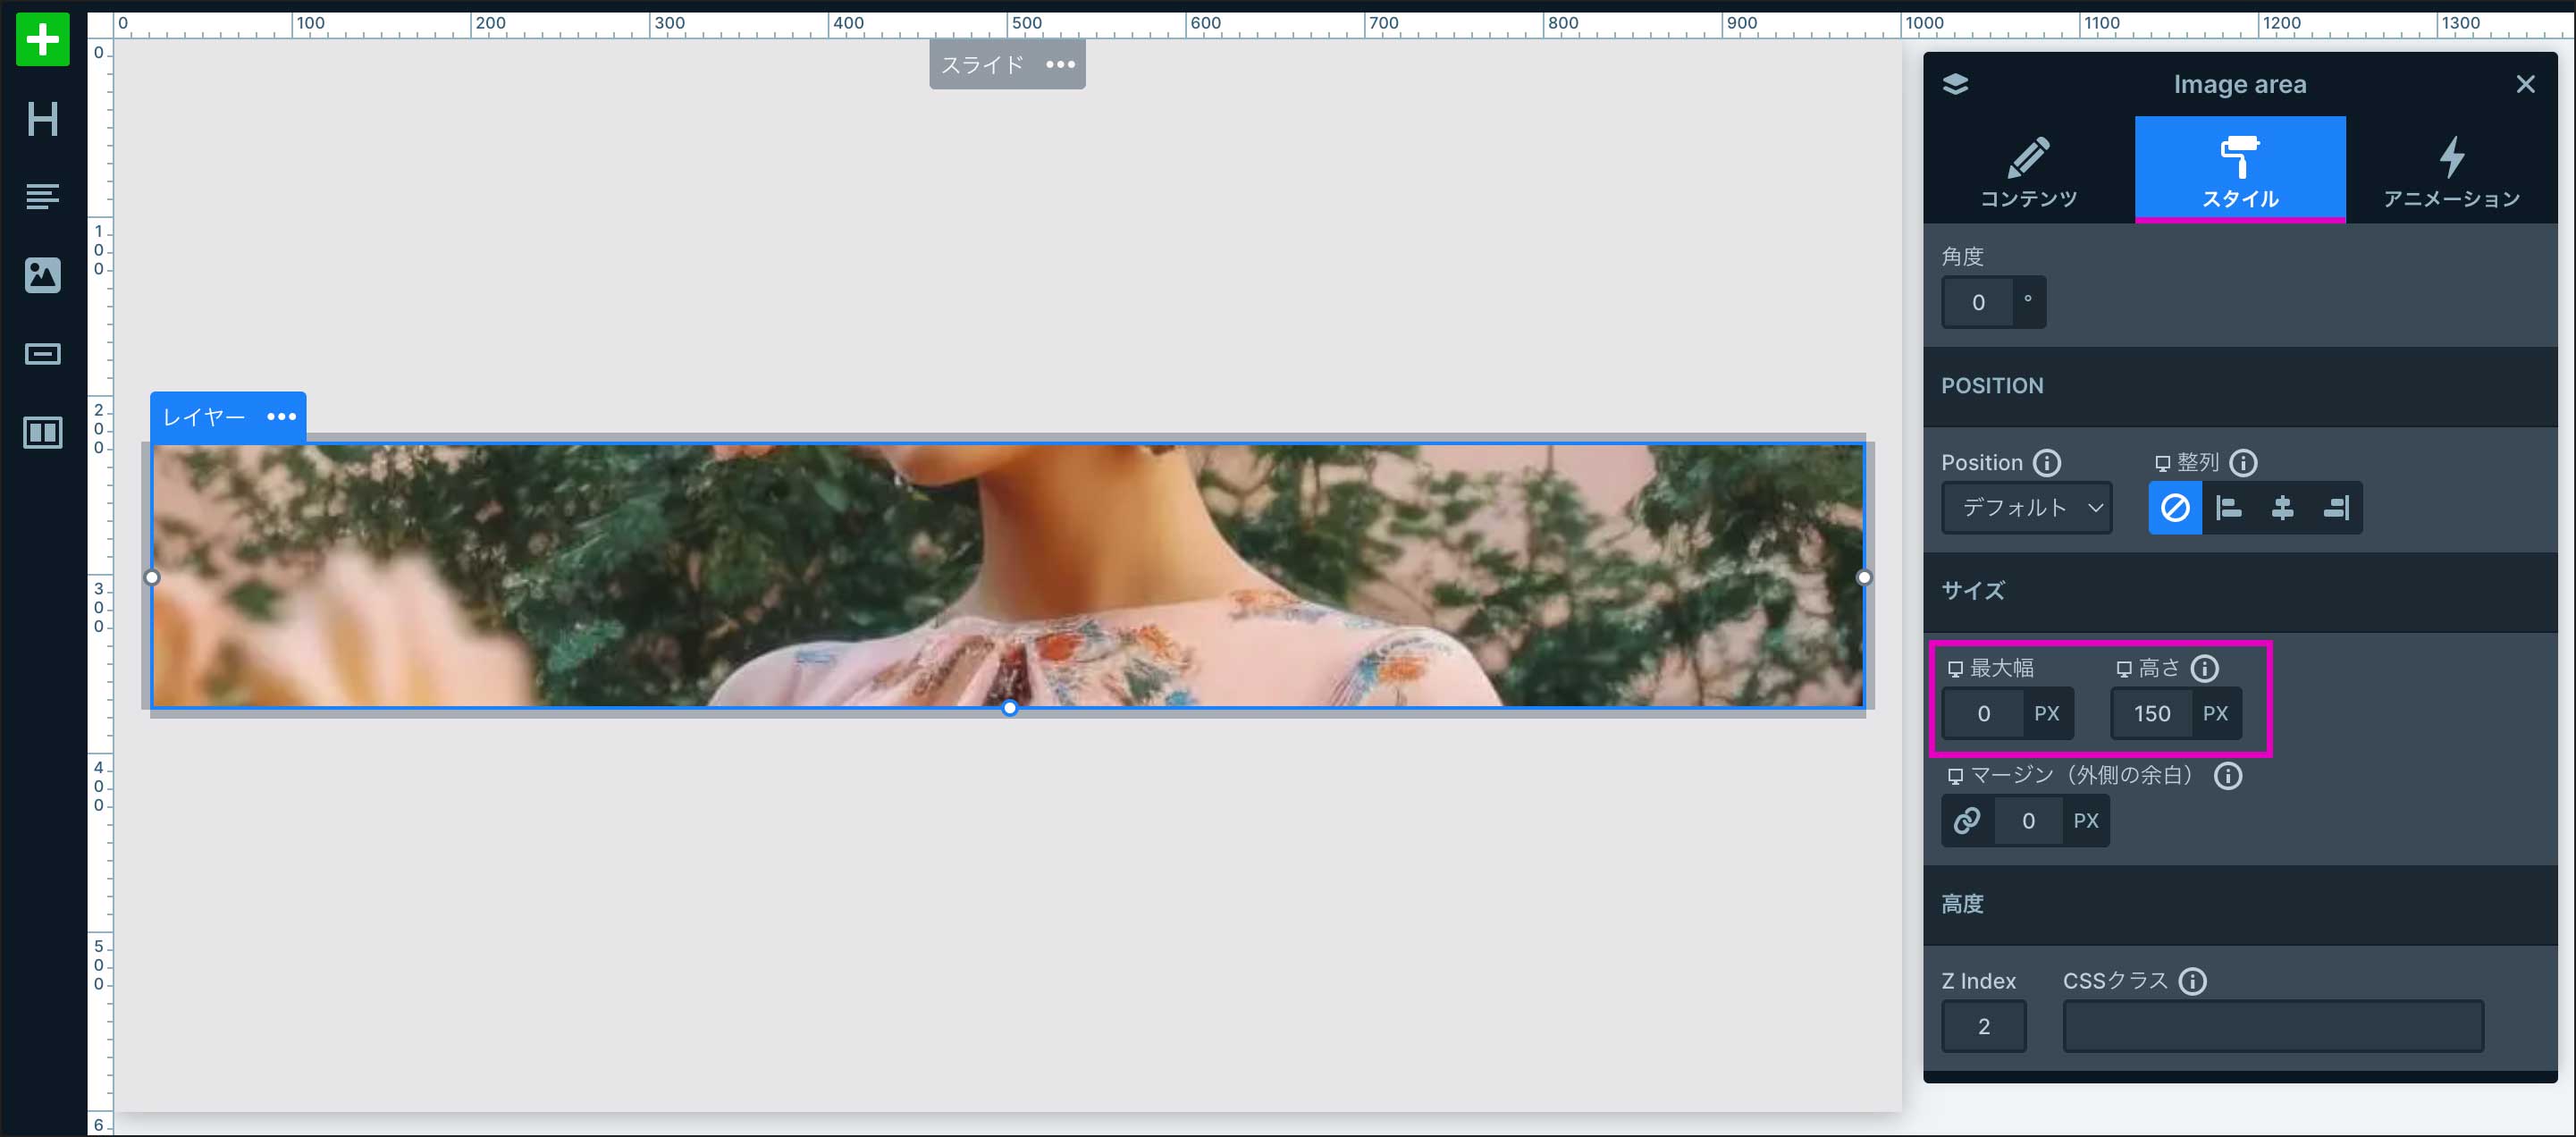Open the Position デフォルト dropdown
Image resolution: width=2576 pixels, height=1137 pixels.
(x=2026, y=508)
